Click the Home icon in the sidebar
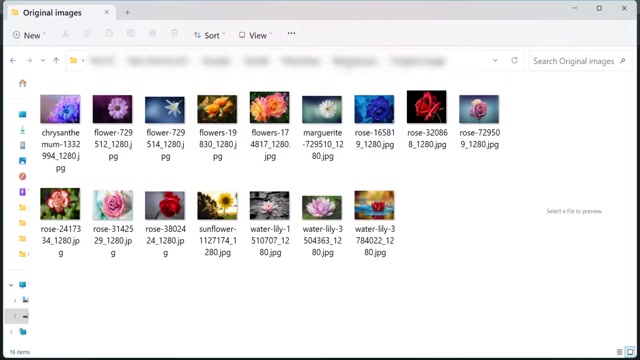The image size is (640, 360). 22,83
